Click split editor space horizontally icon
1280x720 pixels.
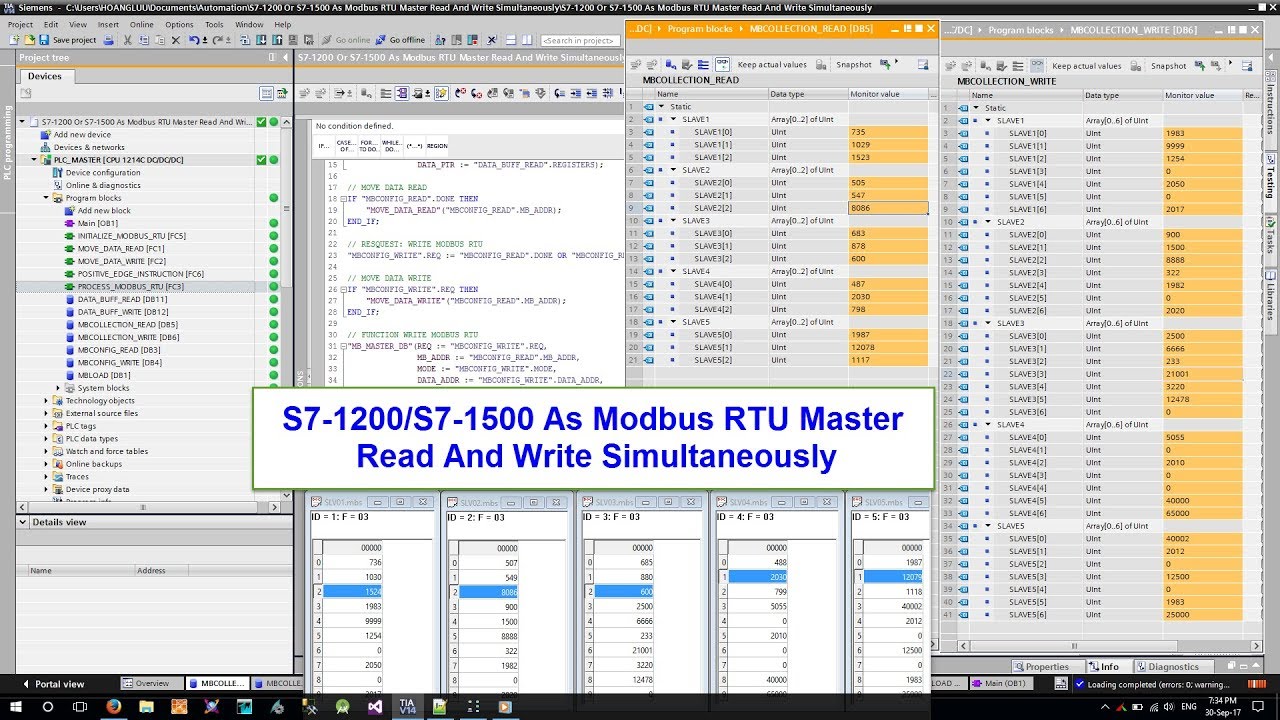(x=510, y=40)
